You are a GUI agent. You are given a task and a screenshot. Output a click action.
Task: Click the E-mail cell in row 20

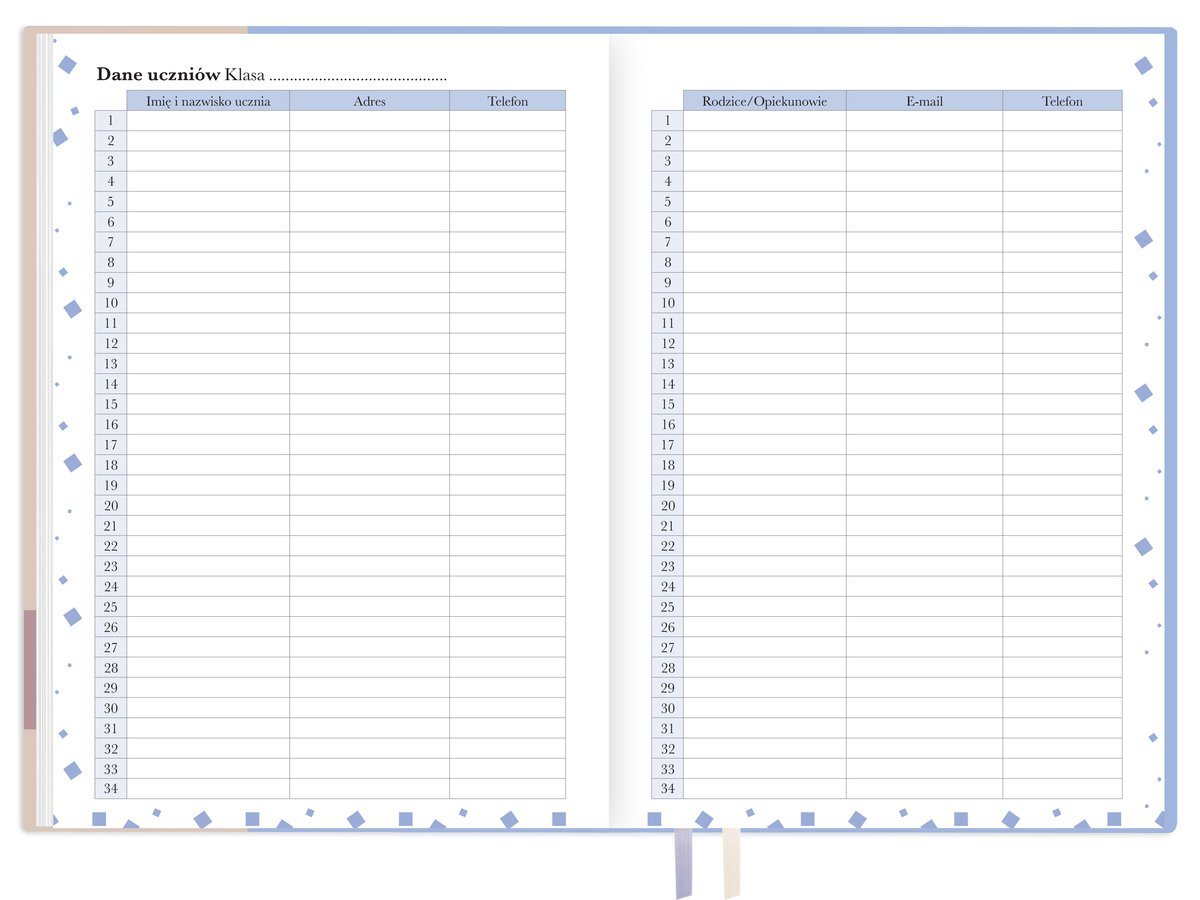tap(924, 506)
